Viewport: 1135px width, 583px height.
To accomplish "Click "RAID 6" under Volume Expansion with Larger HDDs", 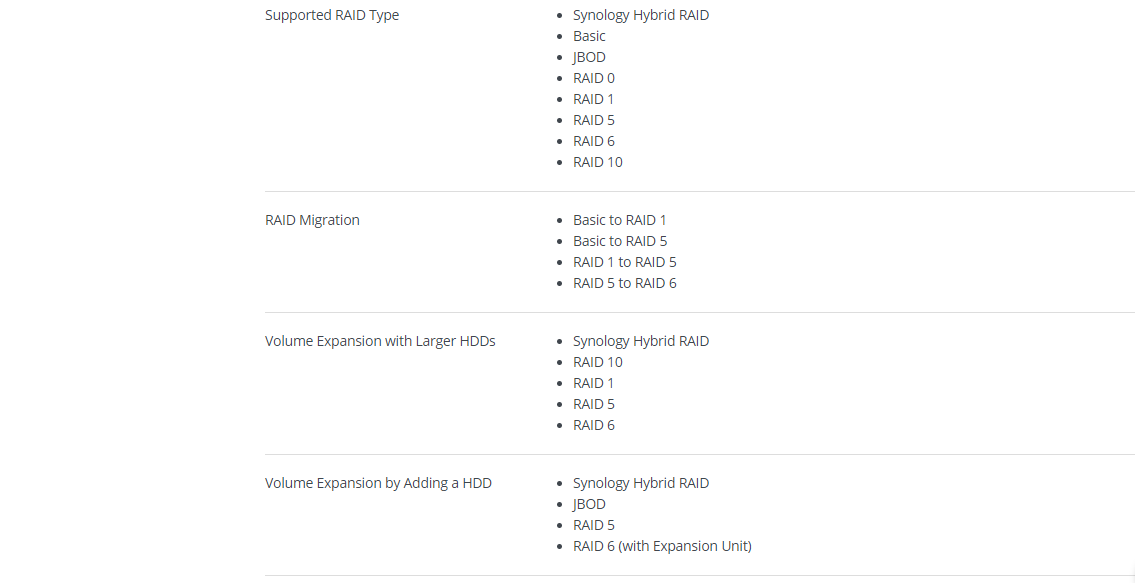I will (x=594, y=425).
